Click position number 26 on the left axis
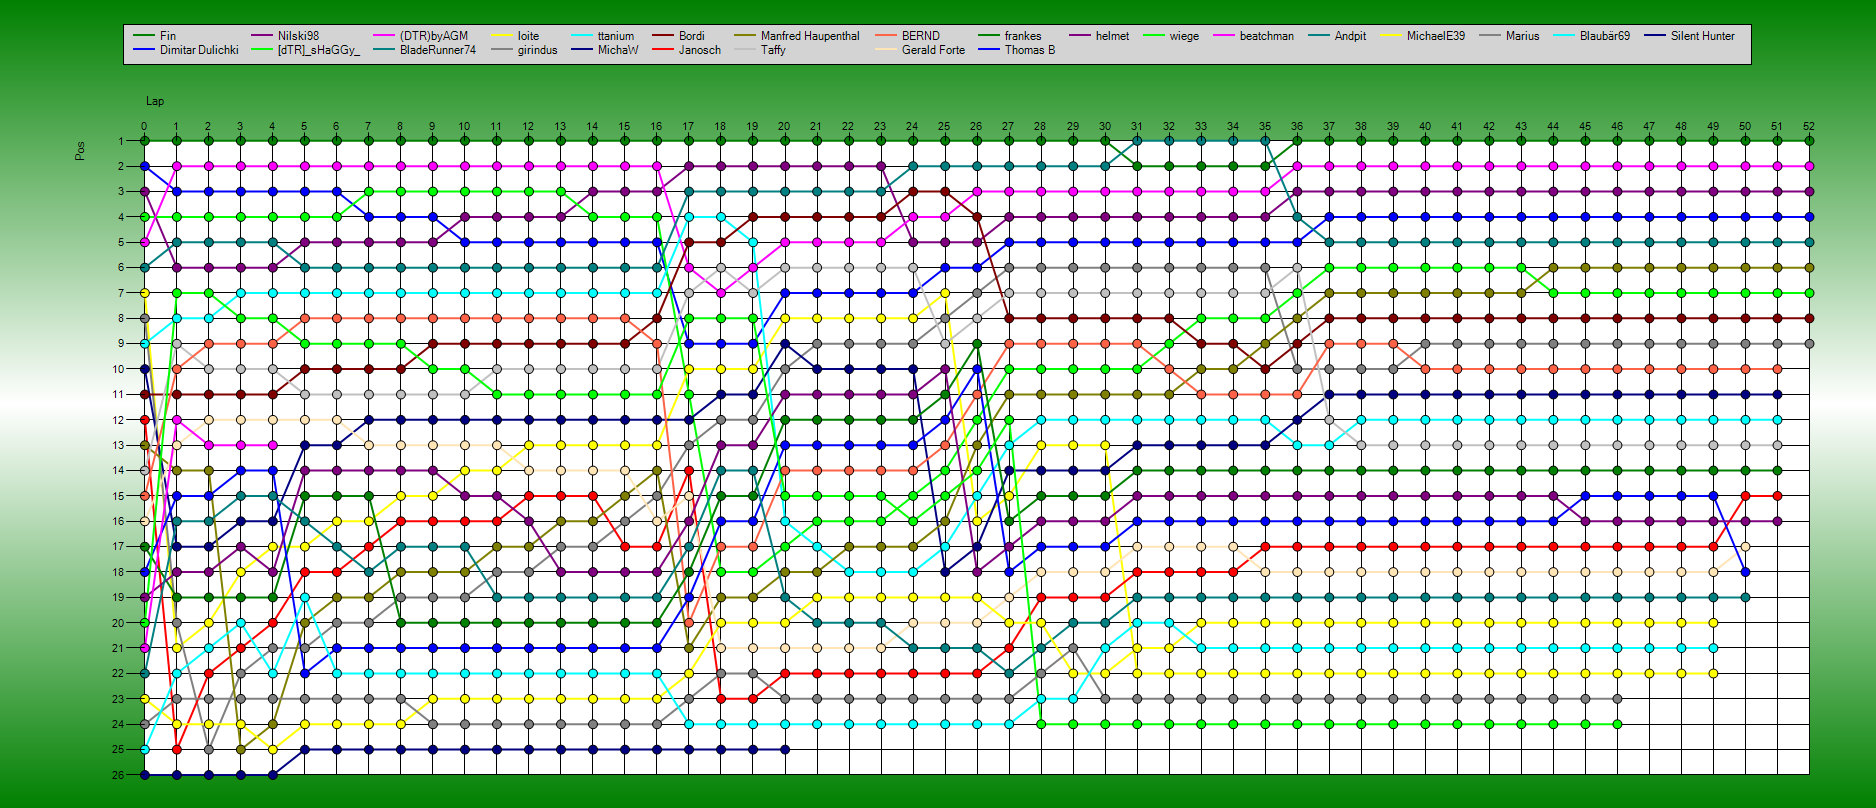This screenshot has width=1876, height=808. [118, 775]
